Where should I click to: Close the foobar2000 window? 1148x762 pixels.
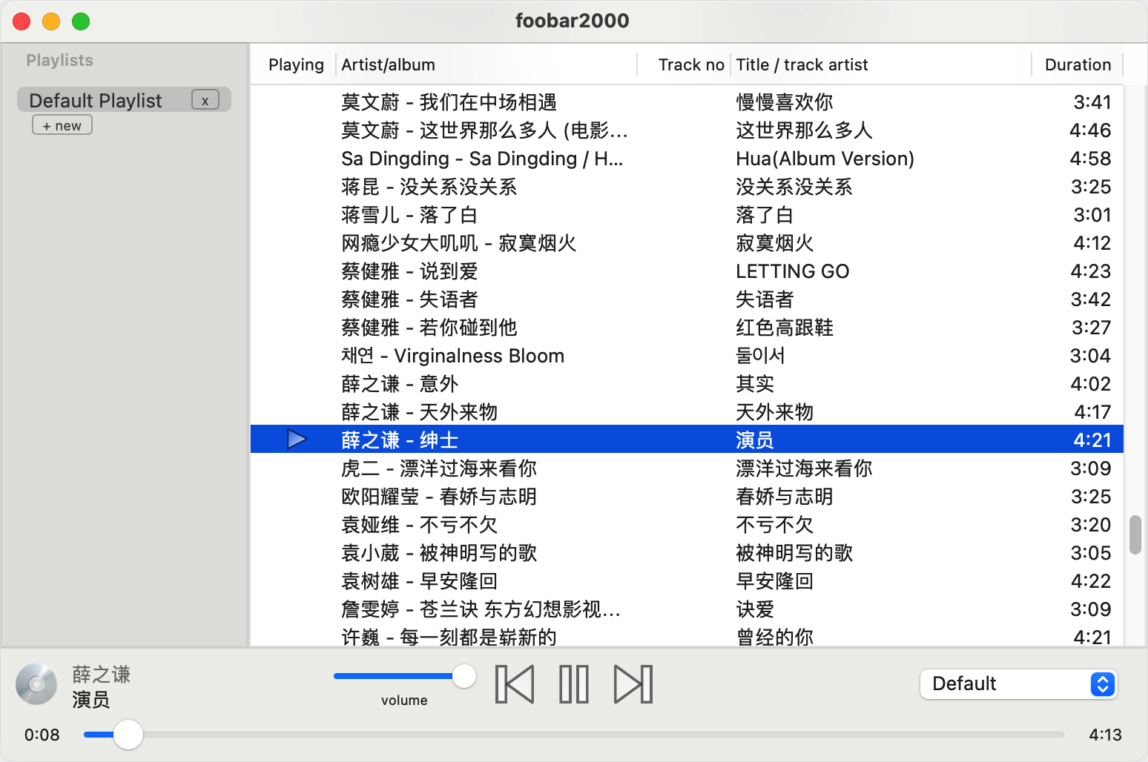[22, 21]
